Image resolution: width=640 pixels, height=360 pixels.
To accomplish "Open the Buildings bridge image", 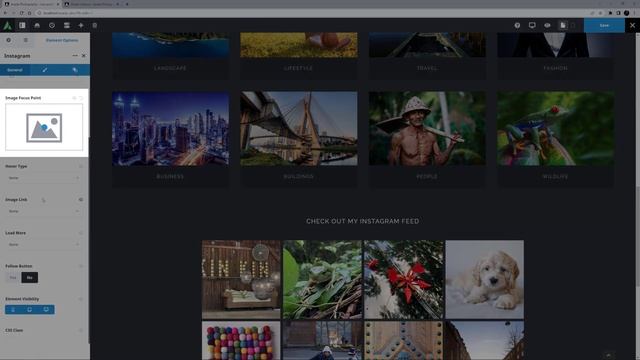I will tap(299, 129).
